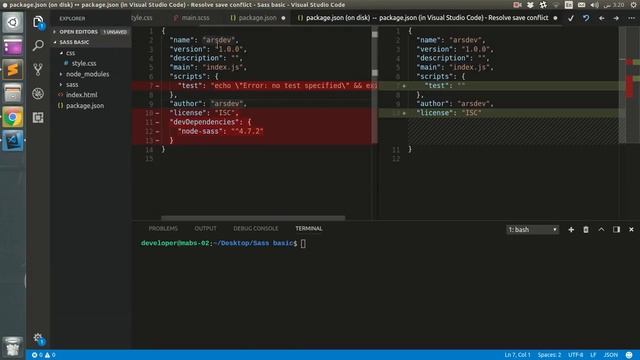
Task: Click the error count in status bar
Action: point(37,355)
